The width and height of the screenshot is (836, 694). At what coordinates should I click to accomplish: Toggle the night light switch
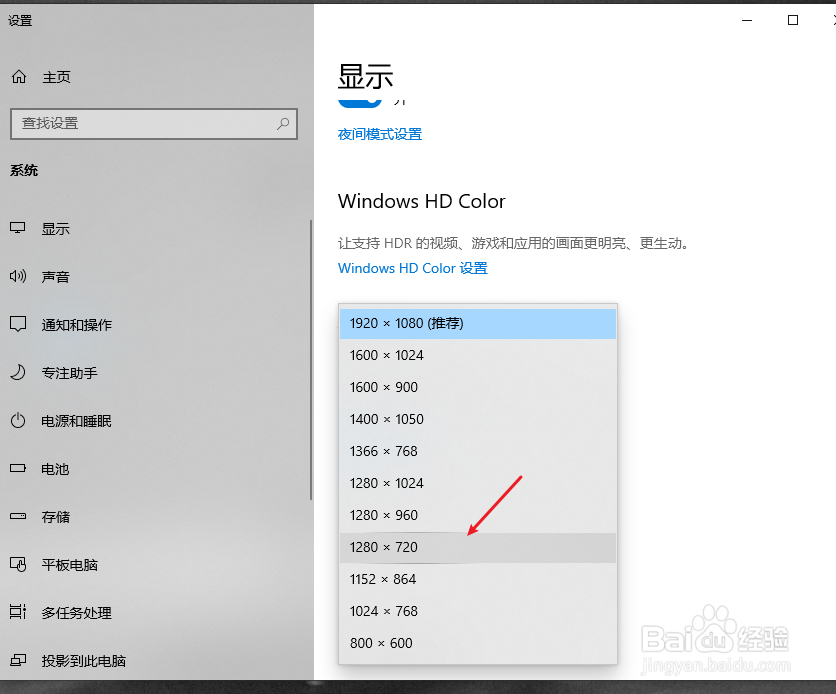pyautogui.click(x=360, y=101)
